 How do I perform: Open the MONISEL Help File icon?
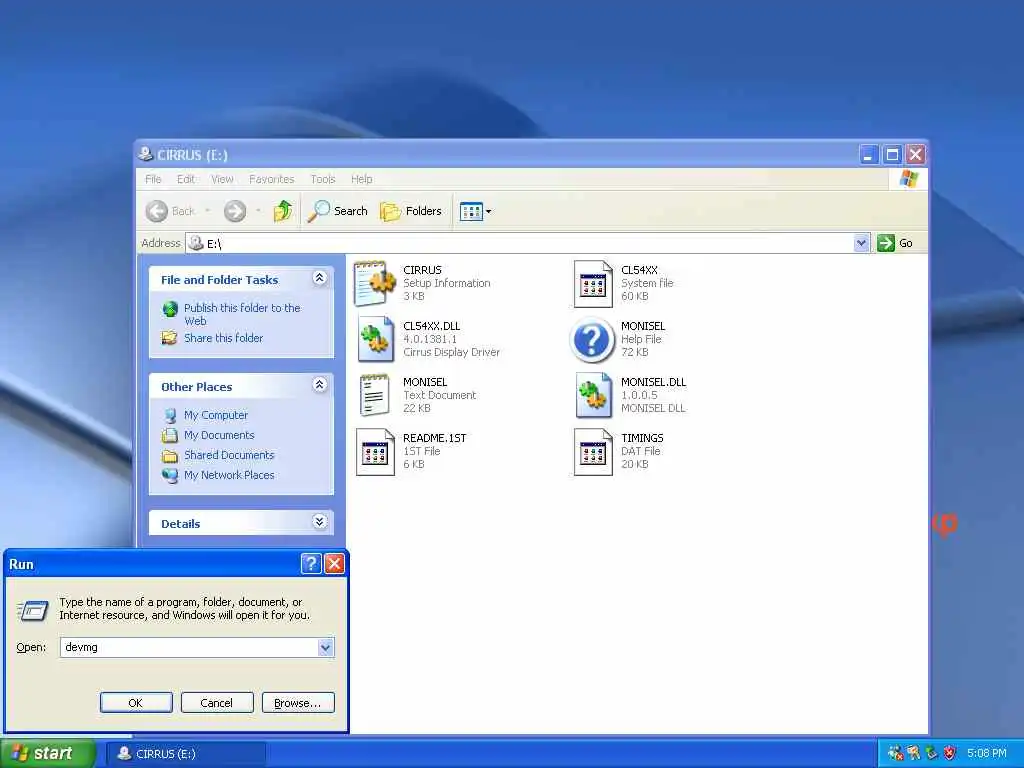click(592, 340)
